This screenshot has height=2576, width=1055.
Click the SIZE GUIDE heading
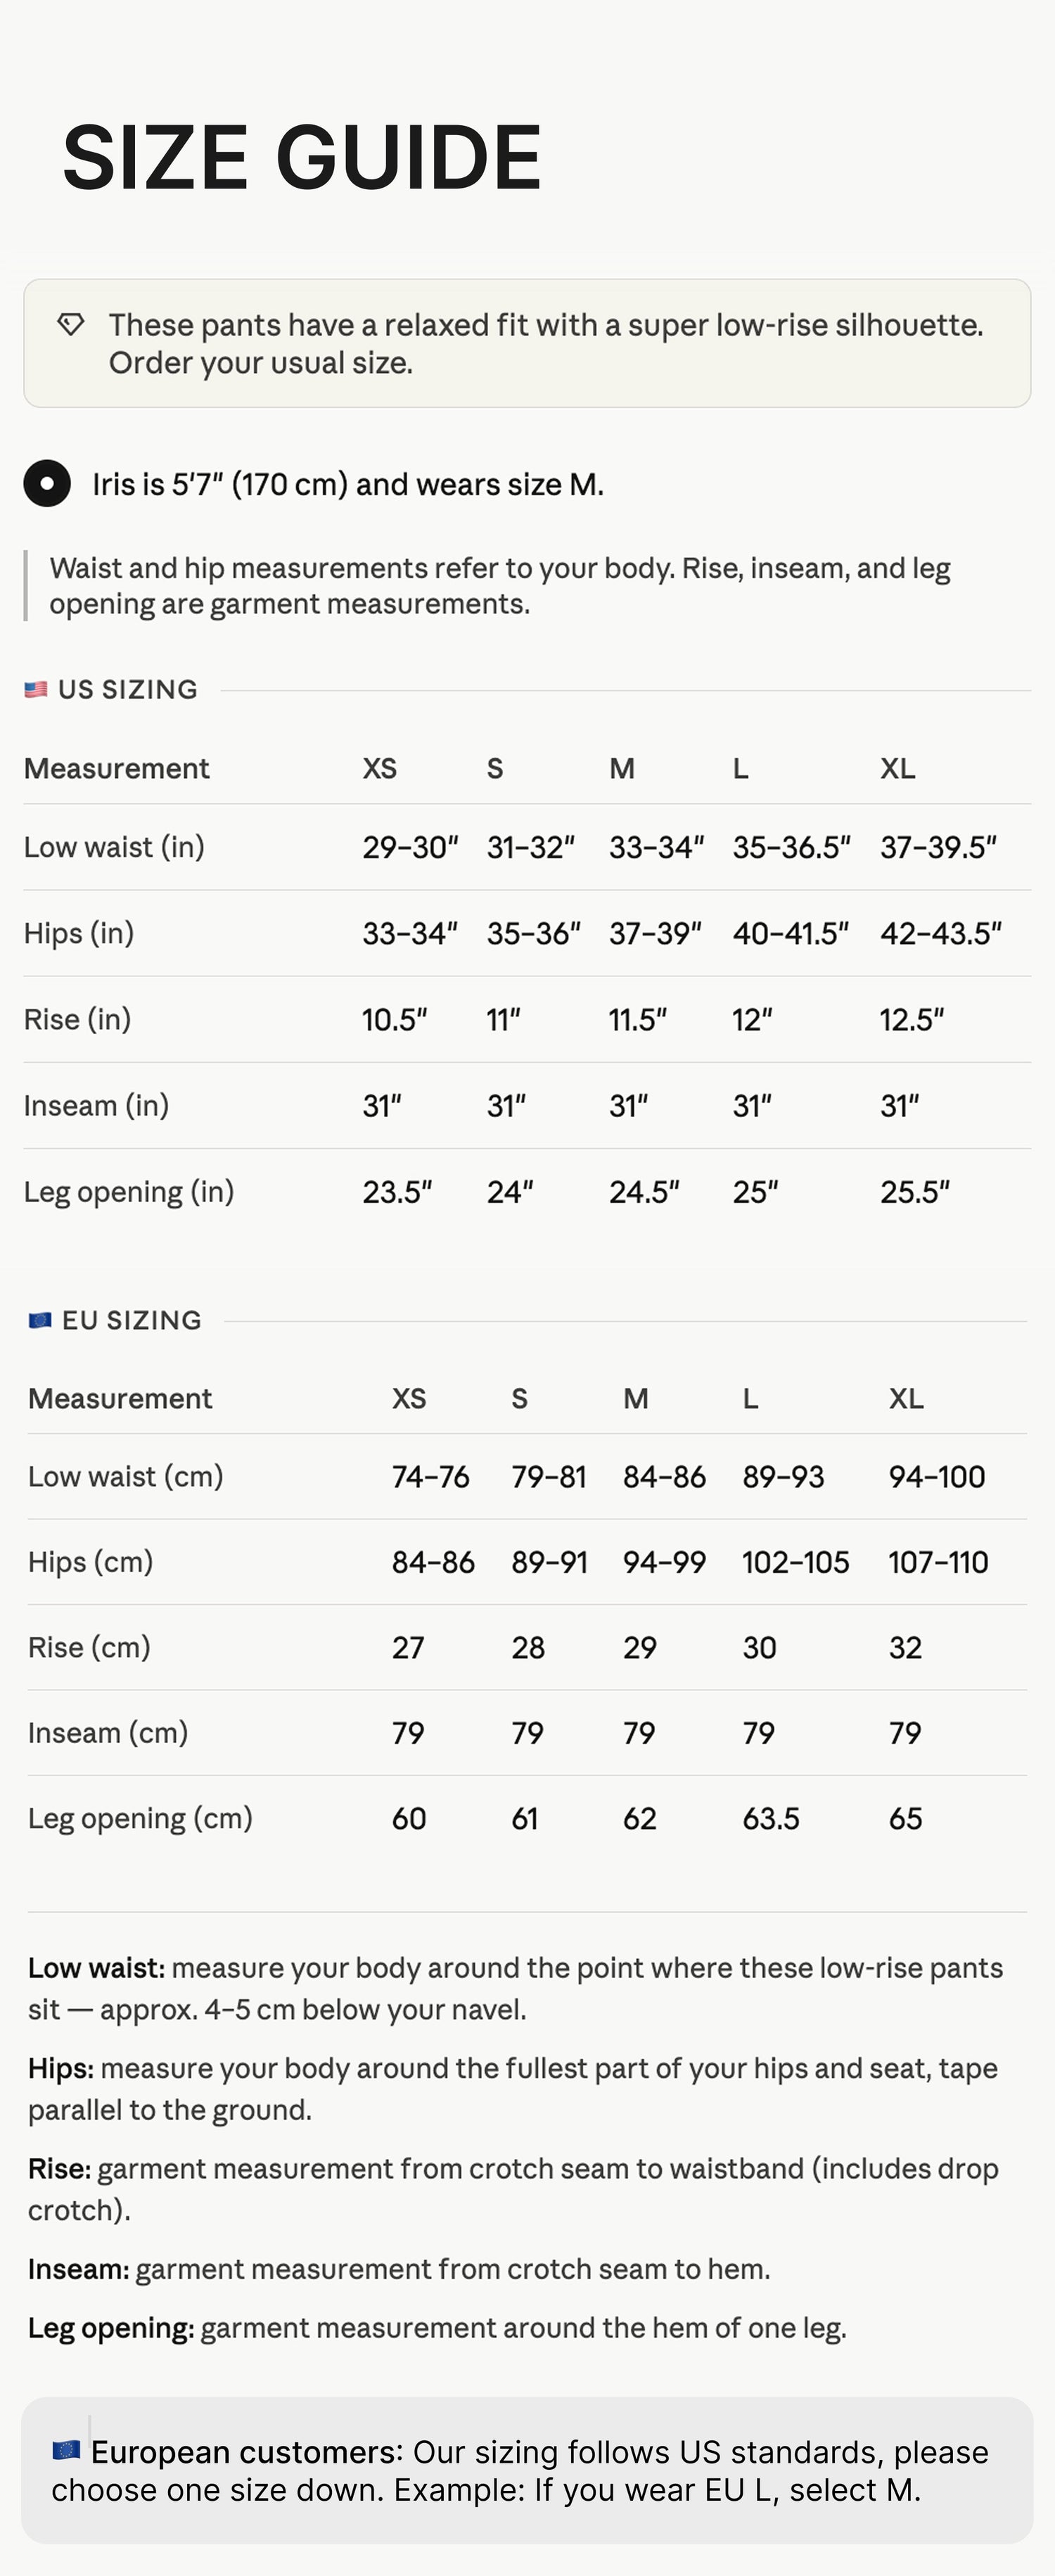point(302,157)
